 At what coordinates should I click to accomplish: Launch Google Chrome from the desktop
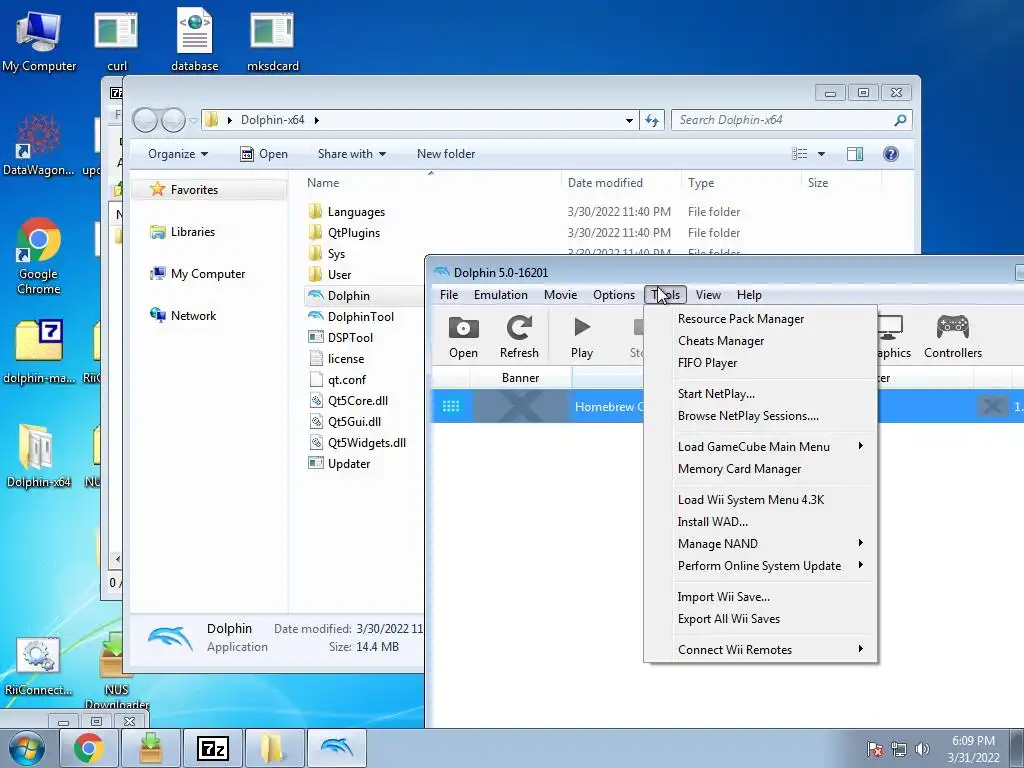pyautogui.click(x=39, y=256)
